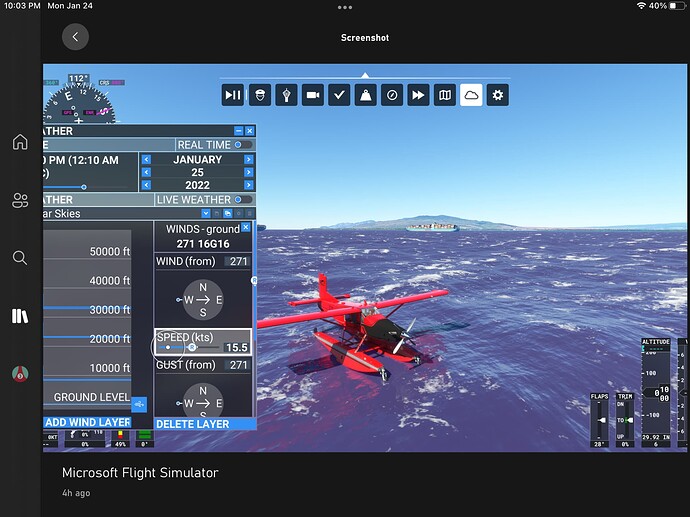The width and height of the screenshot is (690, 517).
Task: Click the heading compass showing 112°
Action: click(79, 99)
